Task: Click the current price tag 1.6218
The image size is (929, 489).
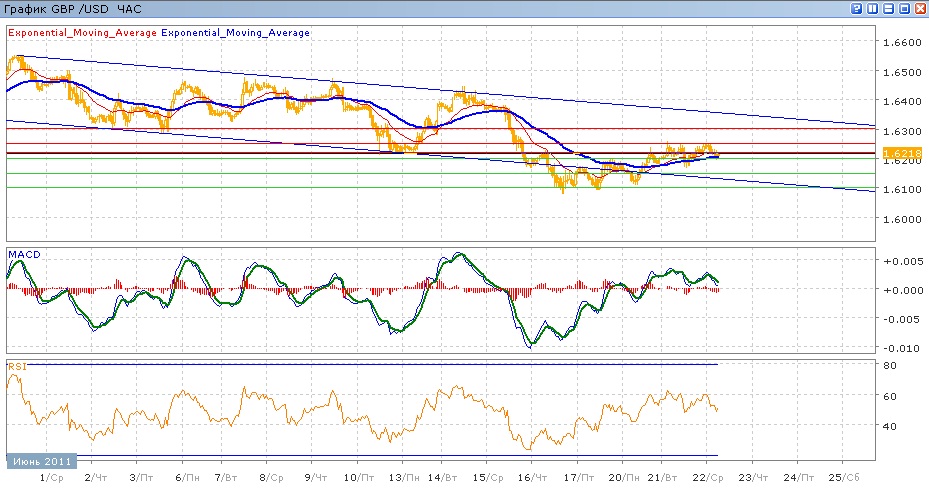Action: click(896, 152)
